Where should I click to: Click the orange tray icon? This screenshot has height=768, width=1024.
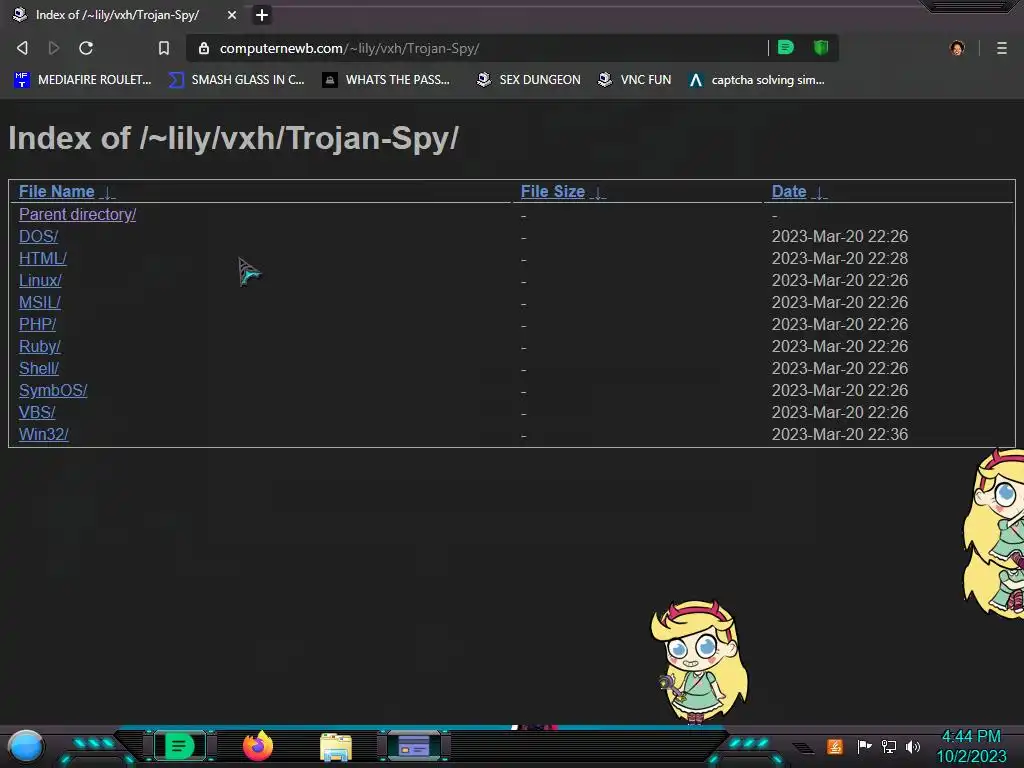[835, 746]
